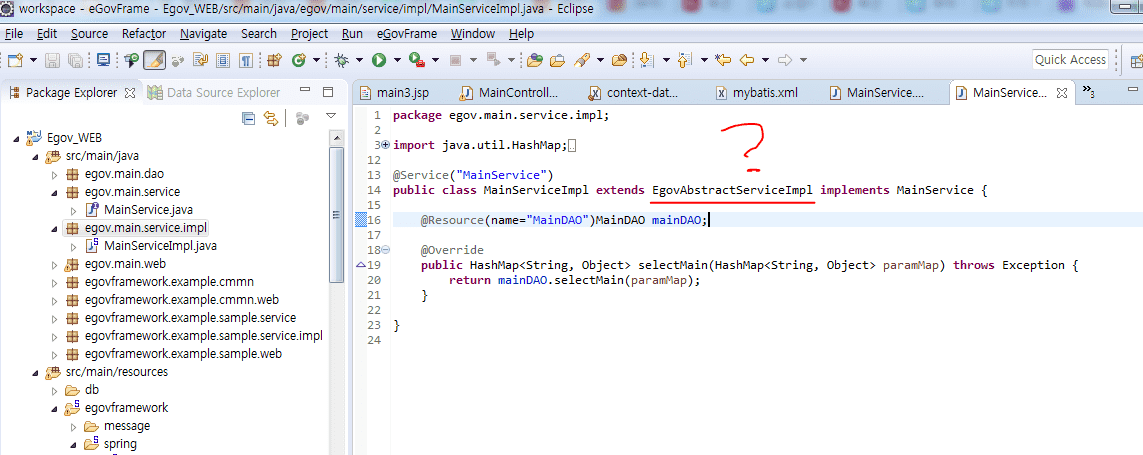
Task: Click Collapse All in Package Explorer
Action: [249, 117]
